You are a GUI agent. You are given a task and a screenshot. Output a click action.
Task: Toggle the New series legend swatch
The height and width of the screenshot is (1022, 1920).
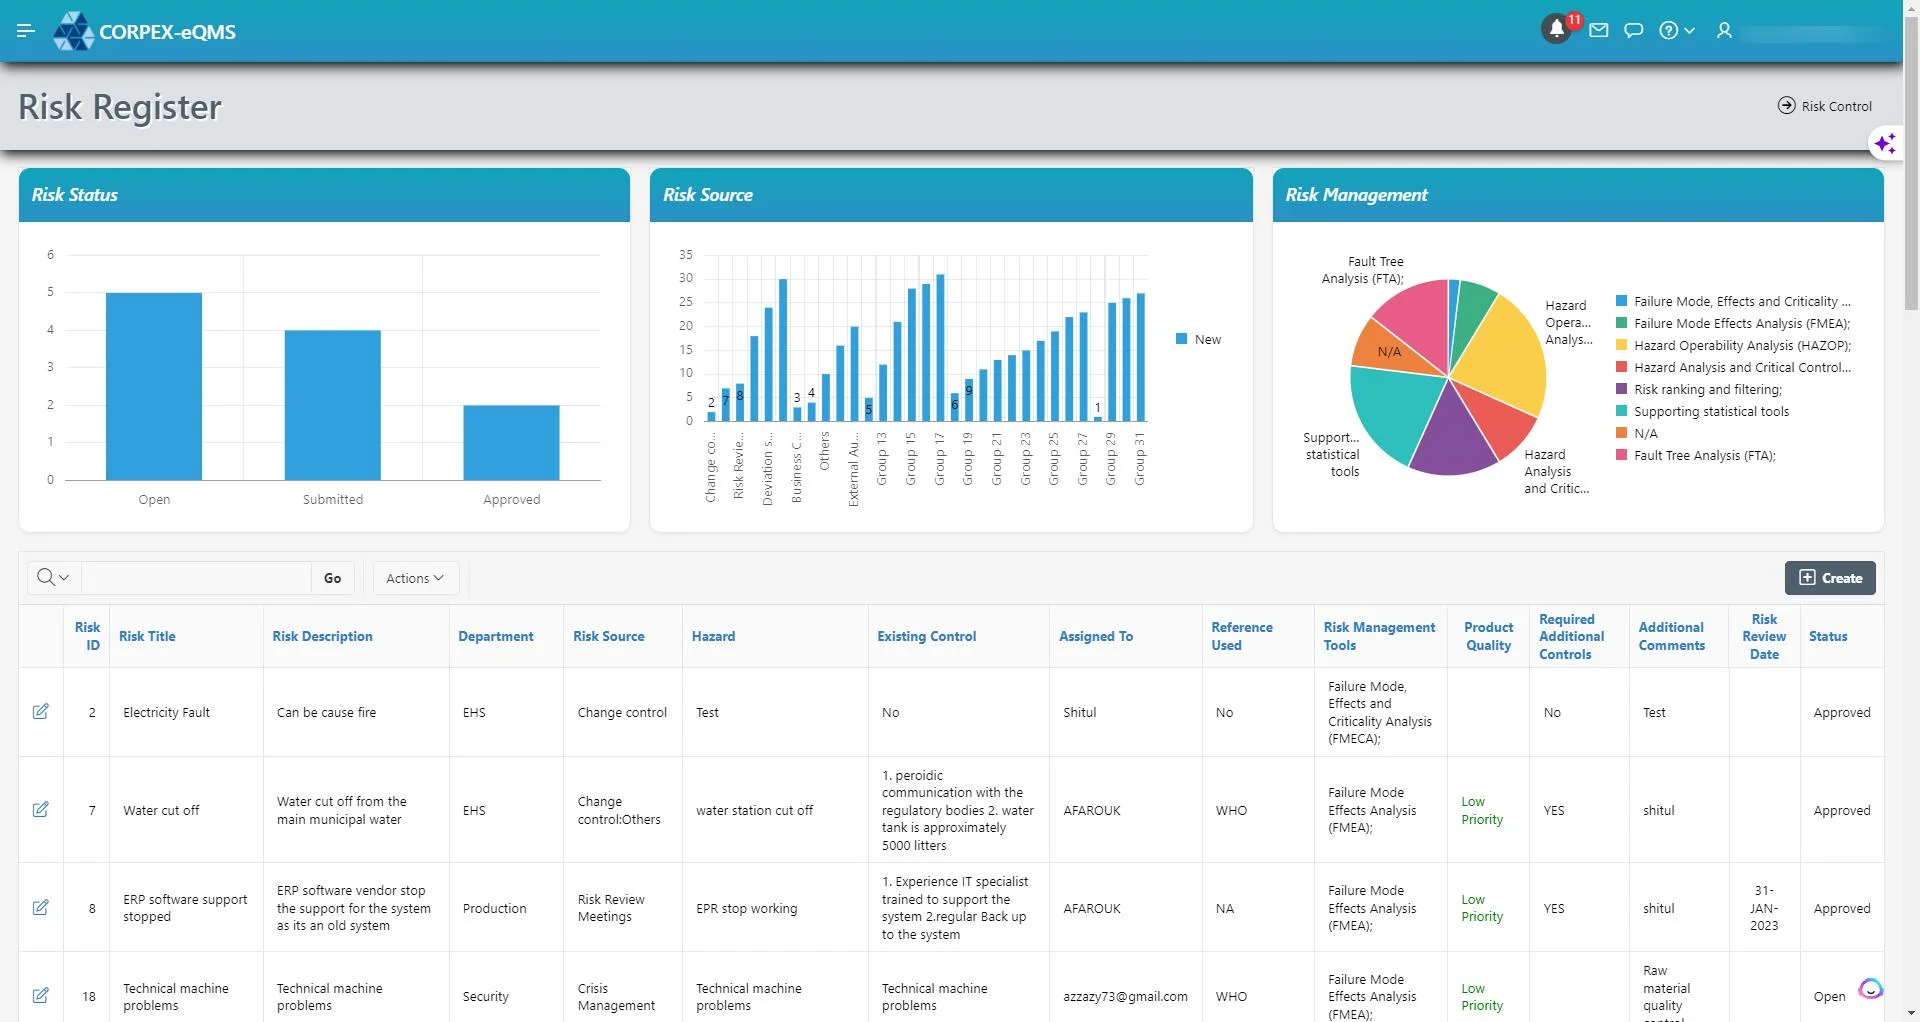click(x=1182, y=340)
